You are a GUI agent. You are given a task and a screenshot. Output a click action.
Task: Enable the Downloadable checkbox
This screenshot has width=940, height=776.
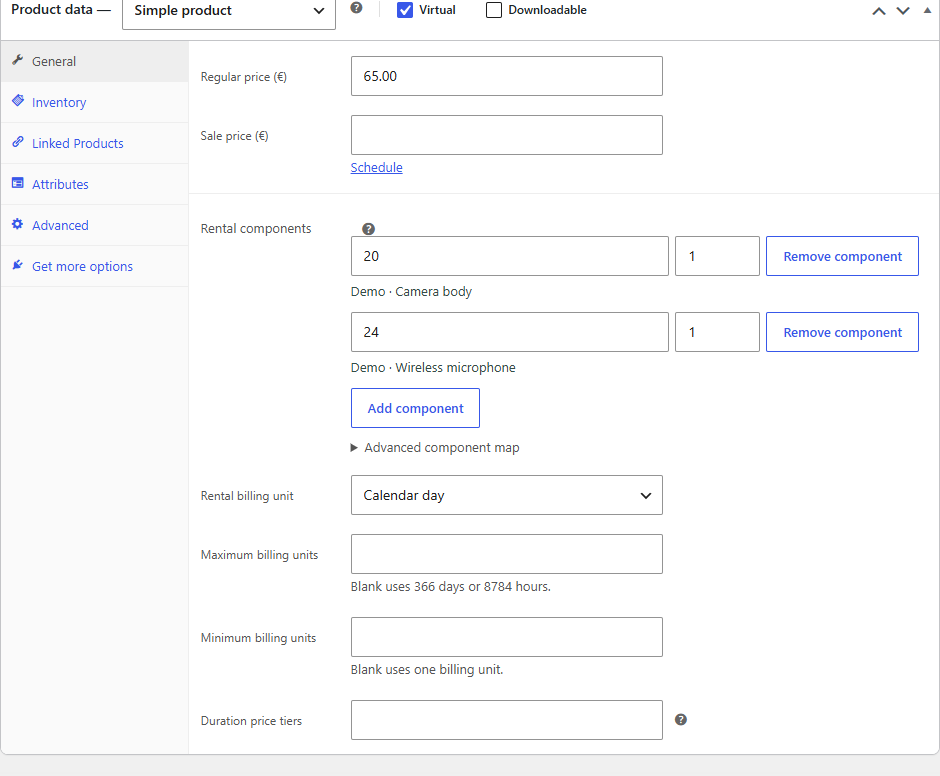494,10
